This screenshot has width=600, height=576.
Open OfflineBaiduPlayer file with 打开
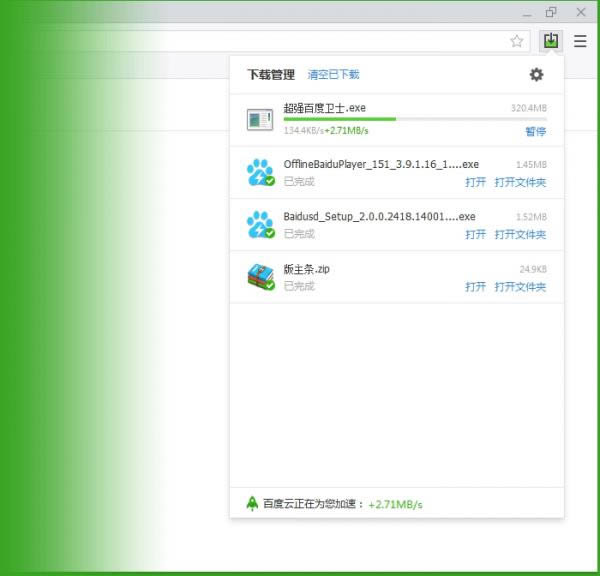point(475,183)
